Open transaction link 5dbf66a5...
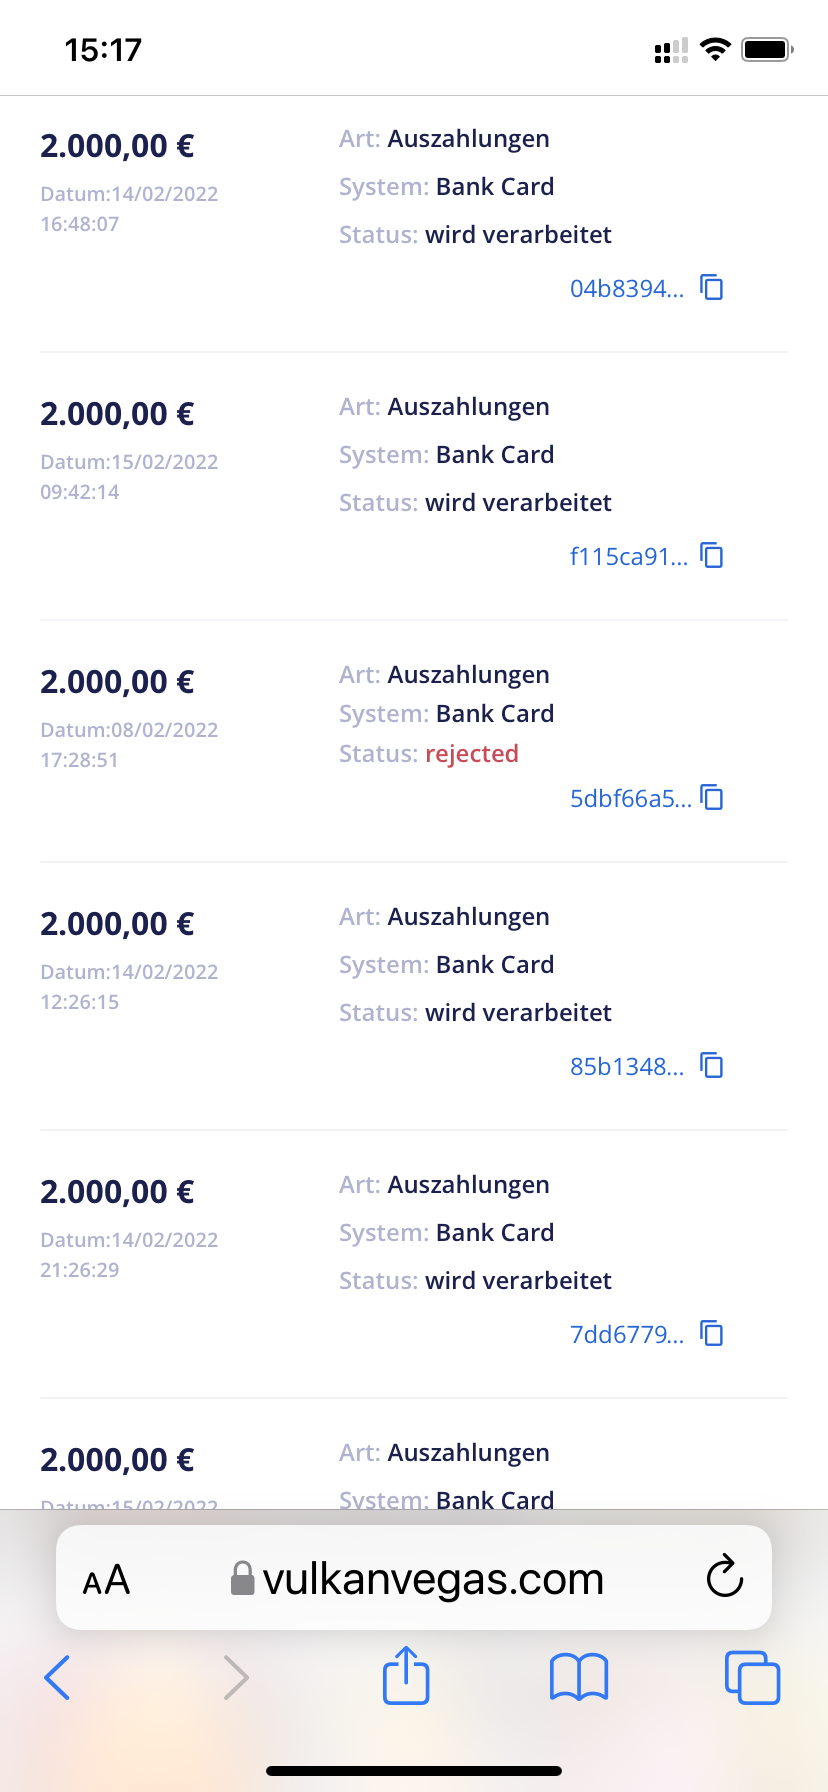 tap(630, 799)
